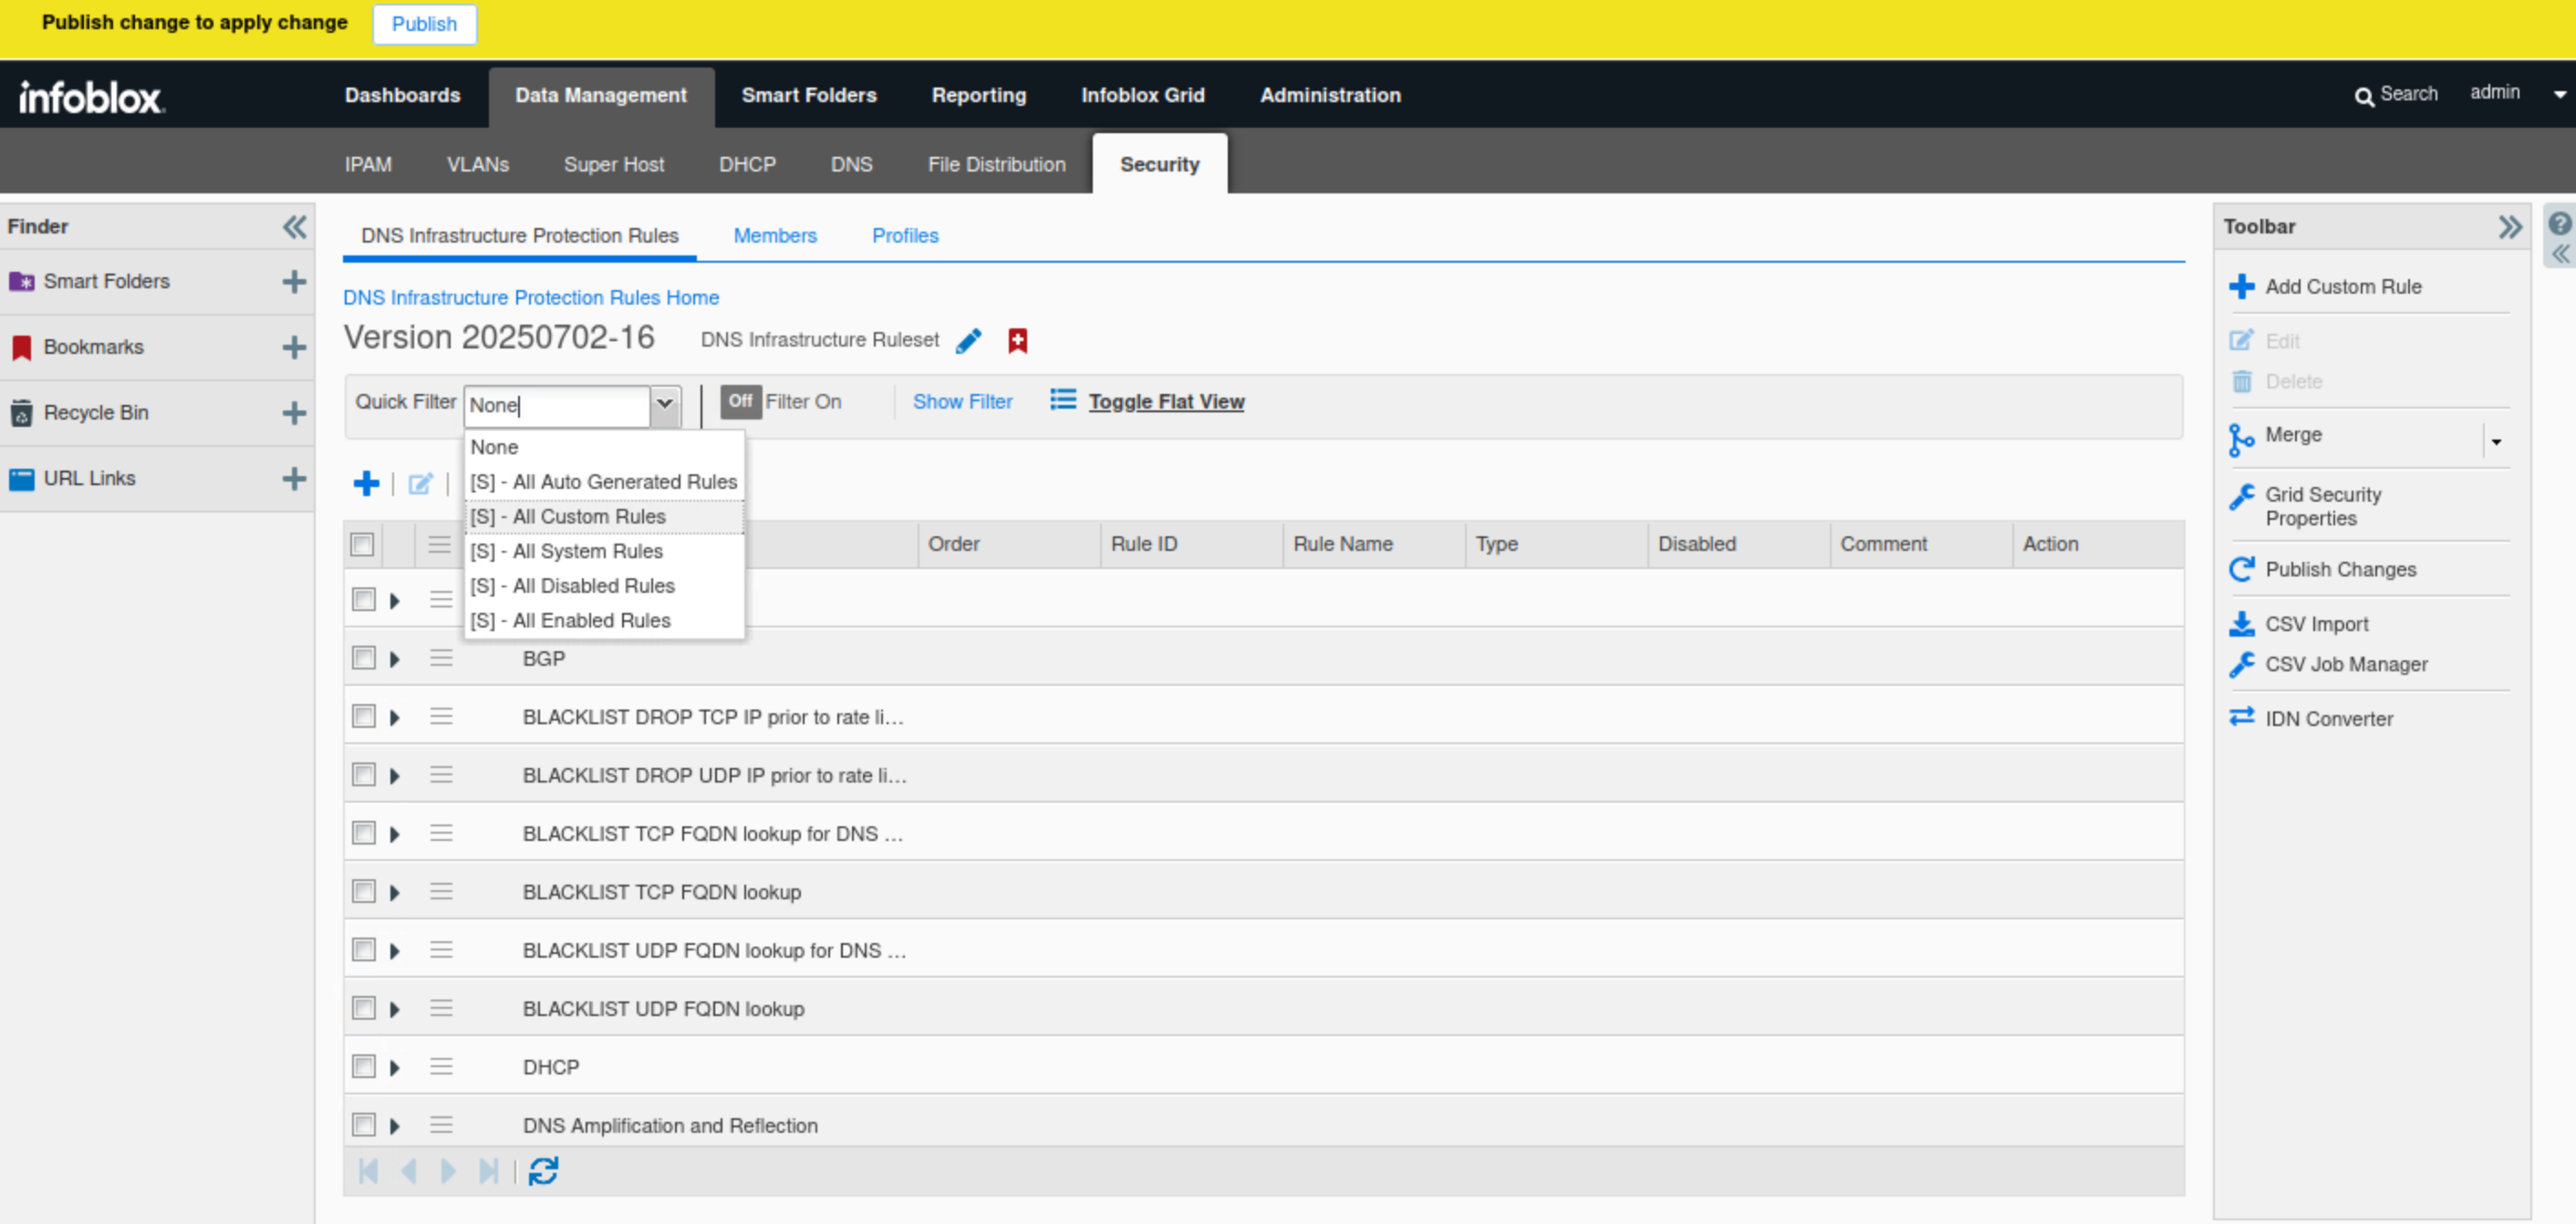Expand DNS Amplification and Reflection category
This screenshot has height=1224, width=2576.
[x=395, y=1126]
